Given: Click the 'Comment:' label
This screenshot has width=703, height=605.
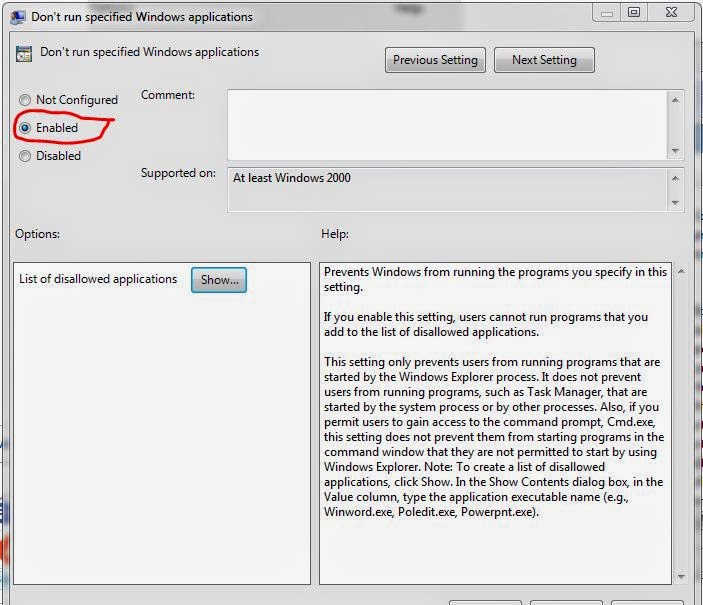Looking at the screenshot, I should [x=168, y=95].
